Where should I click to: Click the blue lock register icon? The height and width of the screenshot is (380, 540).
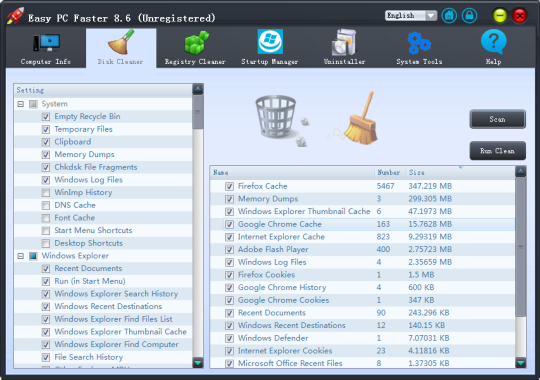pyautogui.click(x=469, y=16)
